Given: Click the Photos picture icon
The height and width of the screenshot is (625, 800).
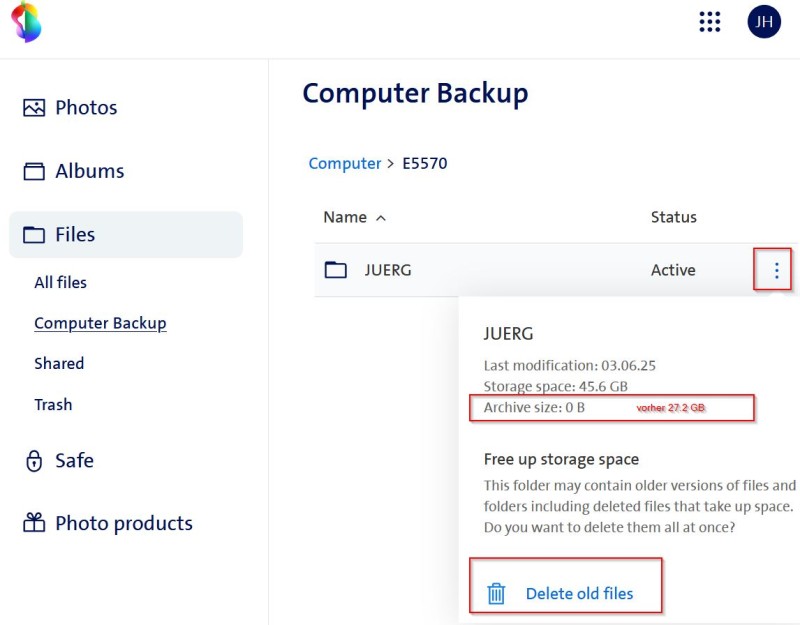Looking at the screenshot, I should click(x=34, y=108).
